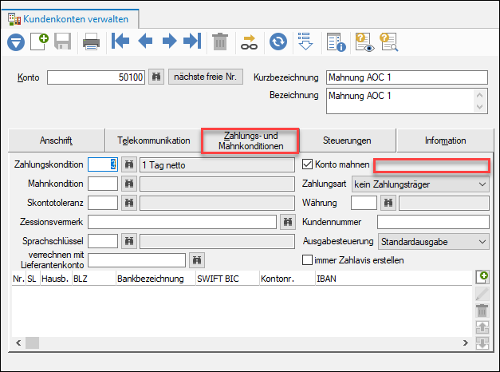Click the nächste freie Nr. button
Screen dimensions: 500x372
pyautogui.click(x=205, y=77)
